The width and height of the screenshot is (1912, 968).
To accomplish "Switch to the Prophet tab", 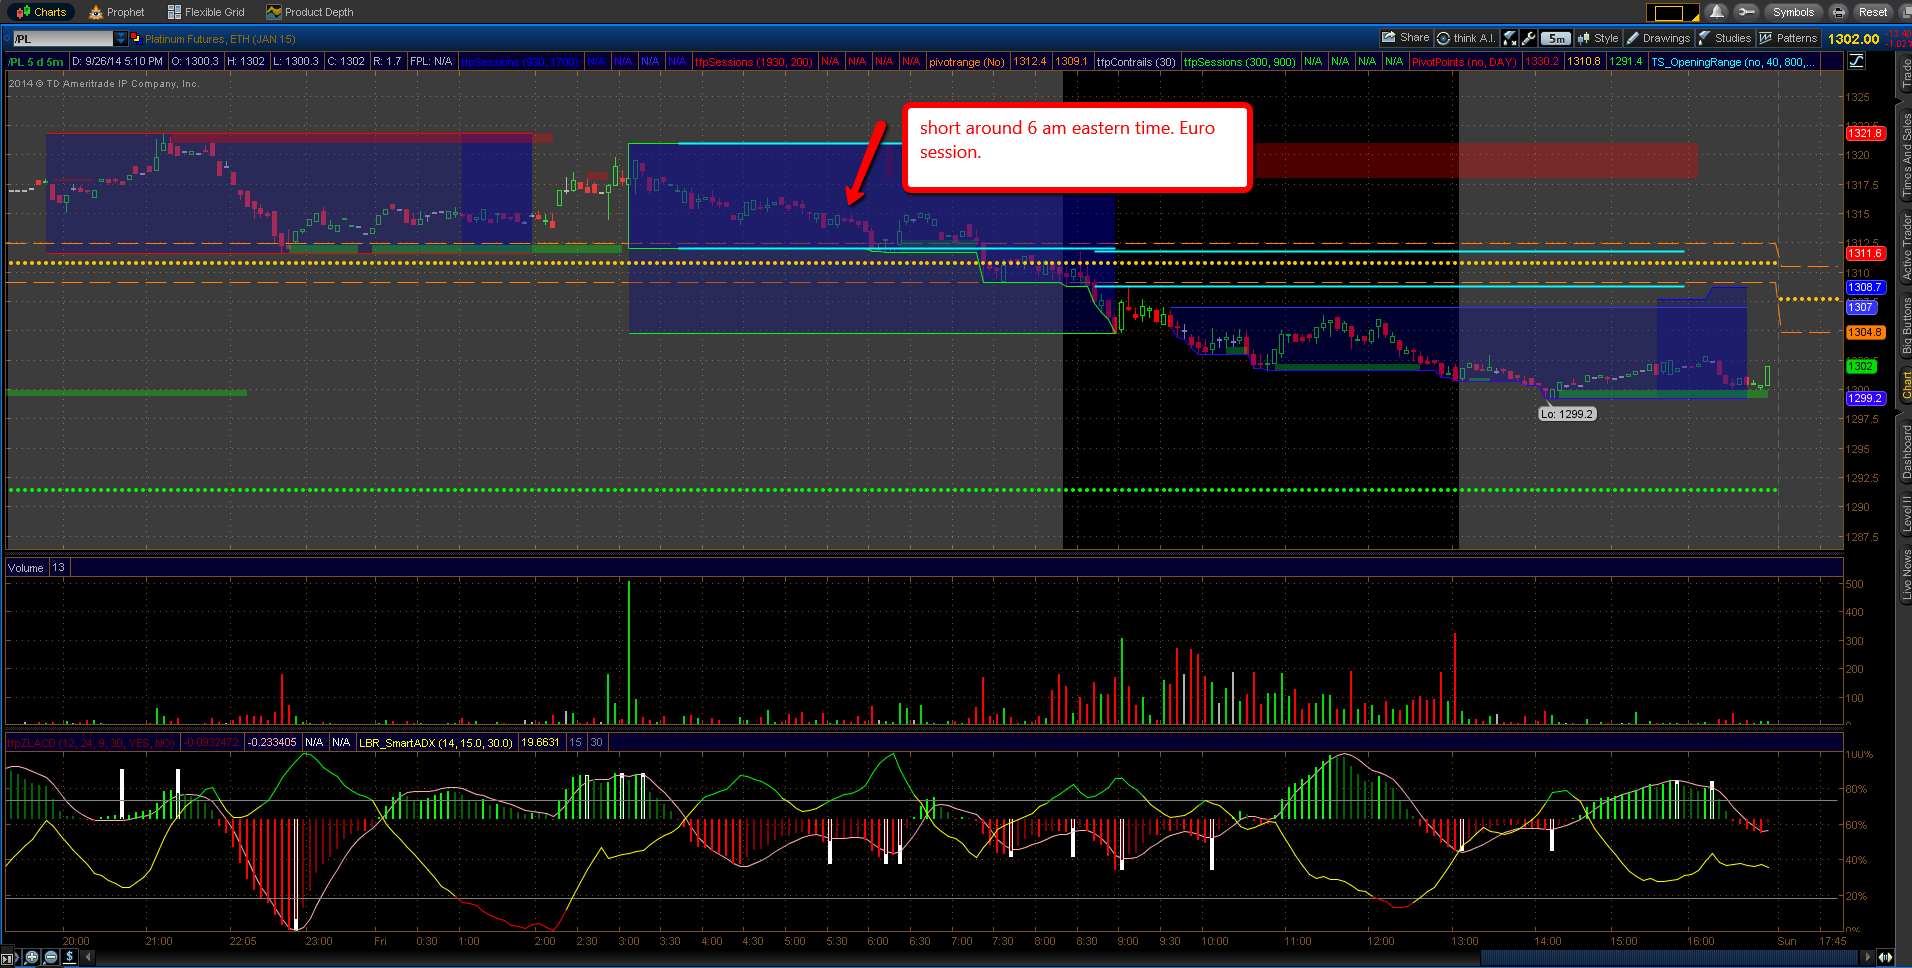I will [117, 12].
